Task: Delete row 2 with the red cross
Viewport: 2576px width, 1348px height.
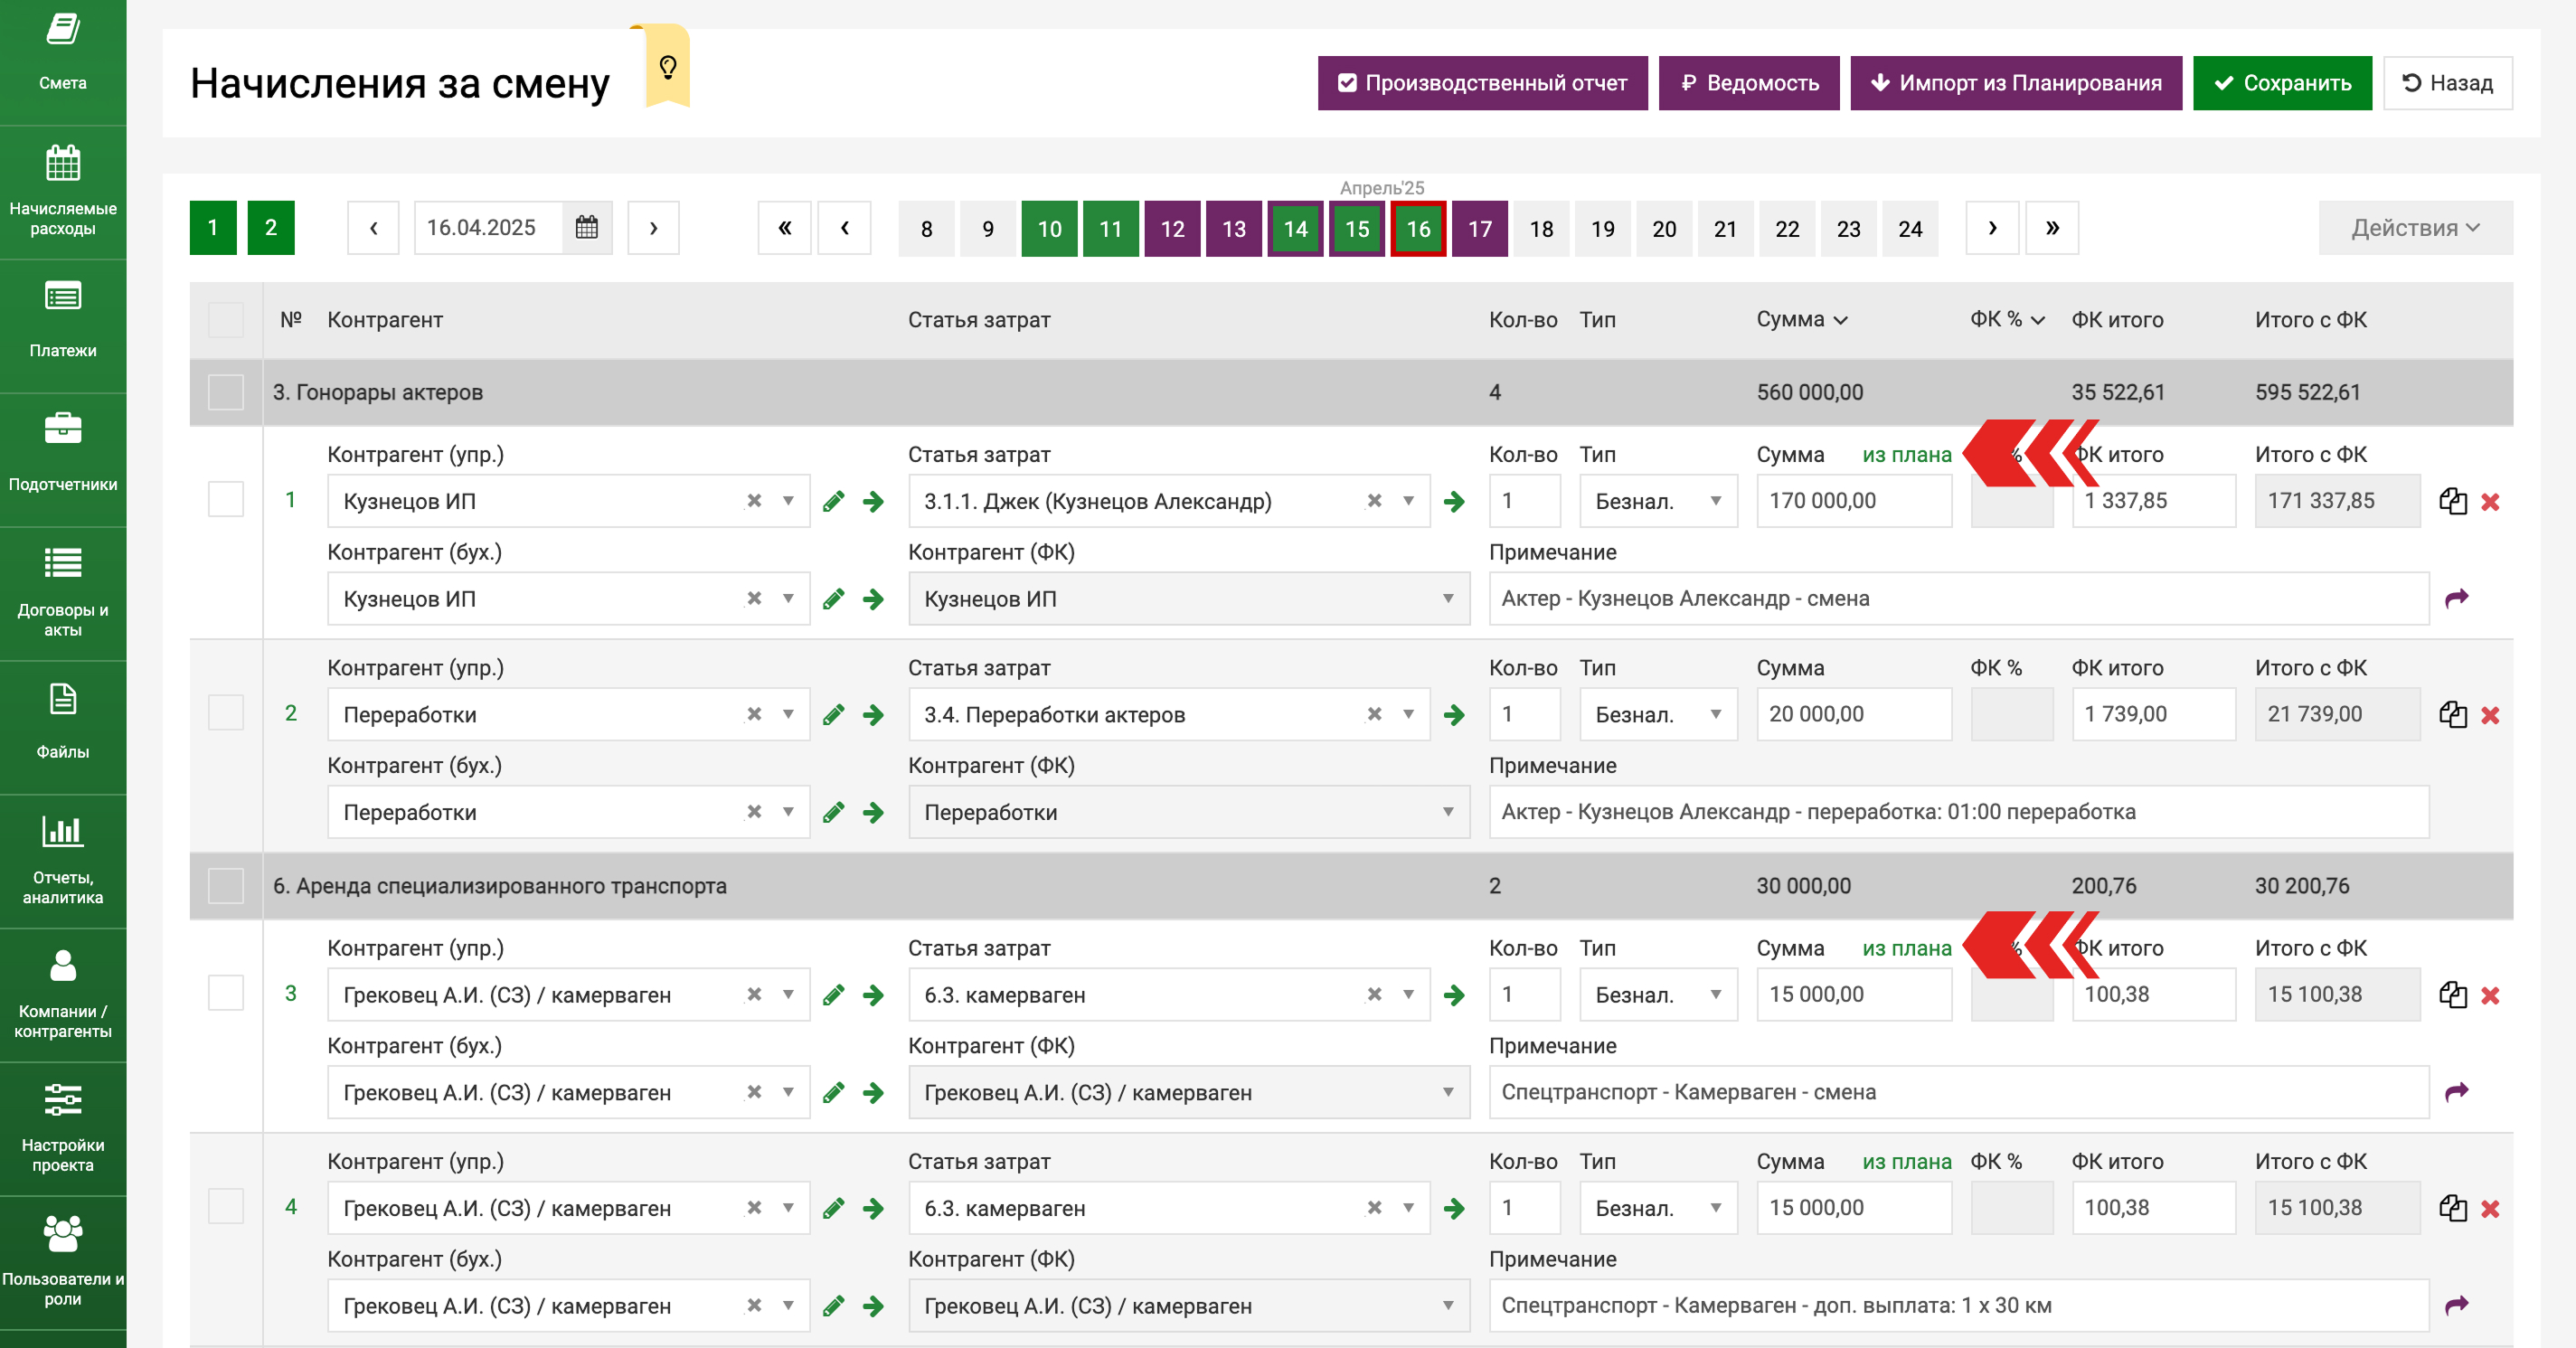Action: 2491,716
